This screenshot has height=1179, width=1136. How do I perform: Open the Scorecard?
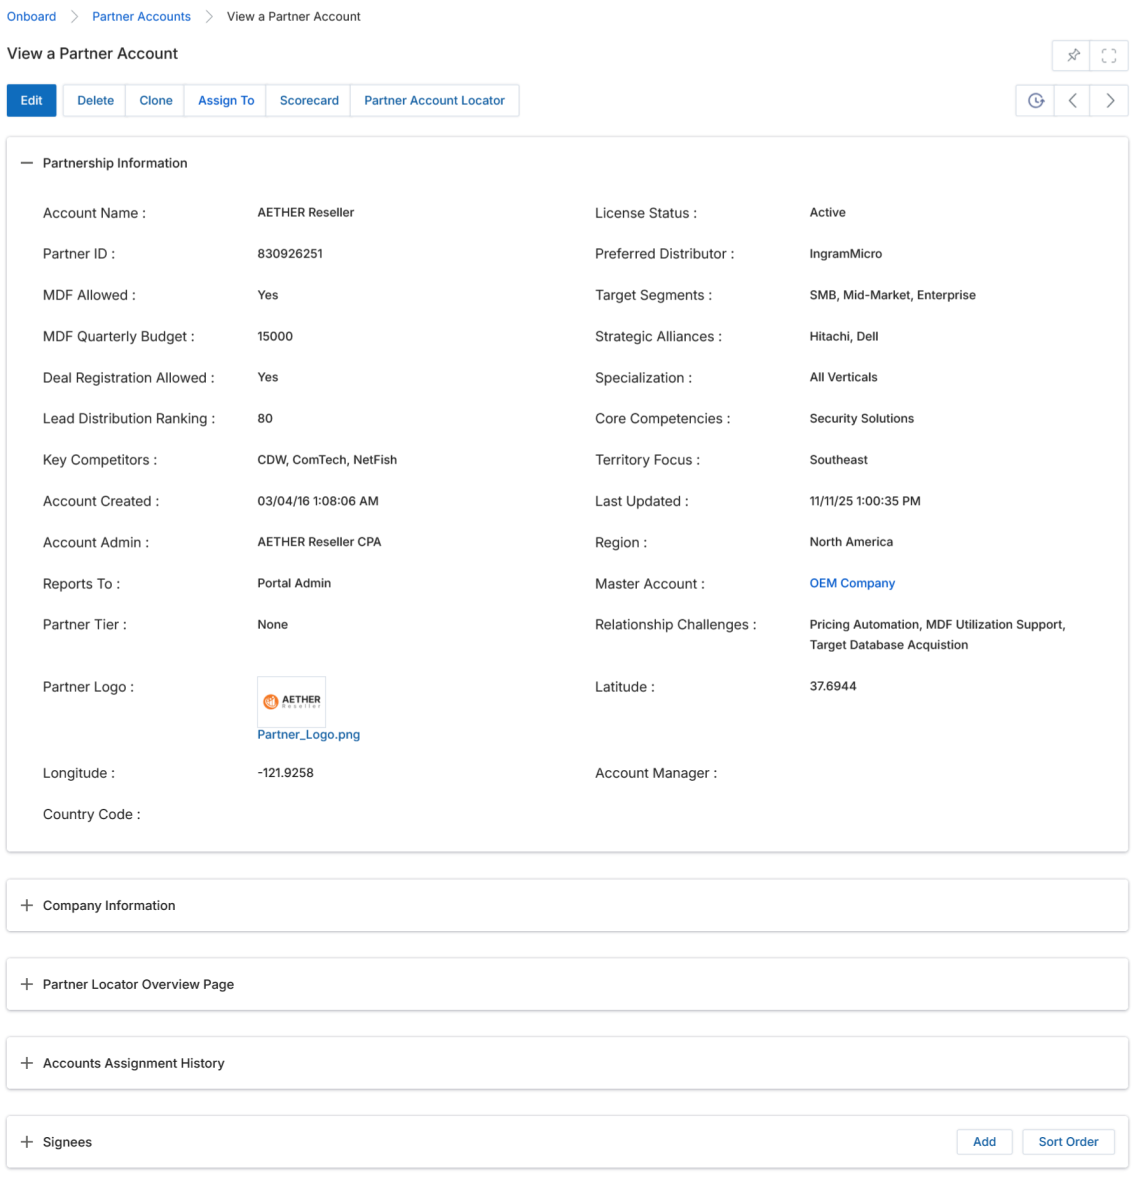tap(309, 101)
